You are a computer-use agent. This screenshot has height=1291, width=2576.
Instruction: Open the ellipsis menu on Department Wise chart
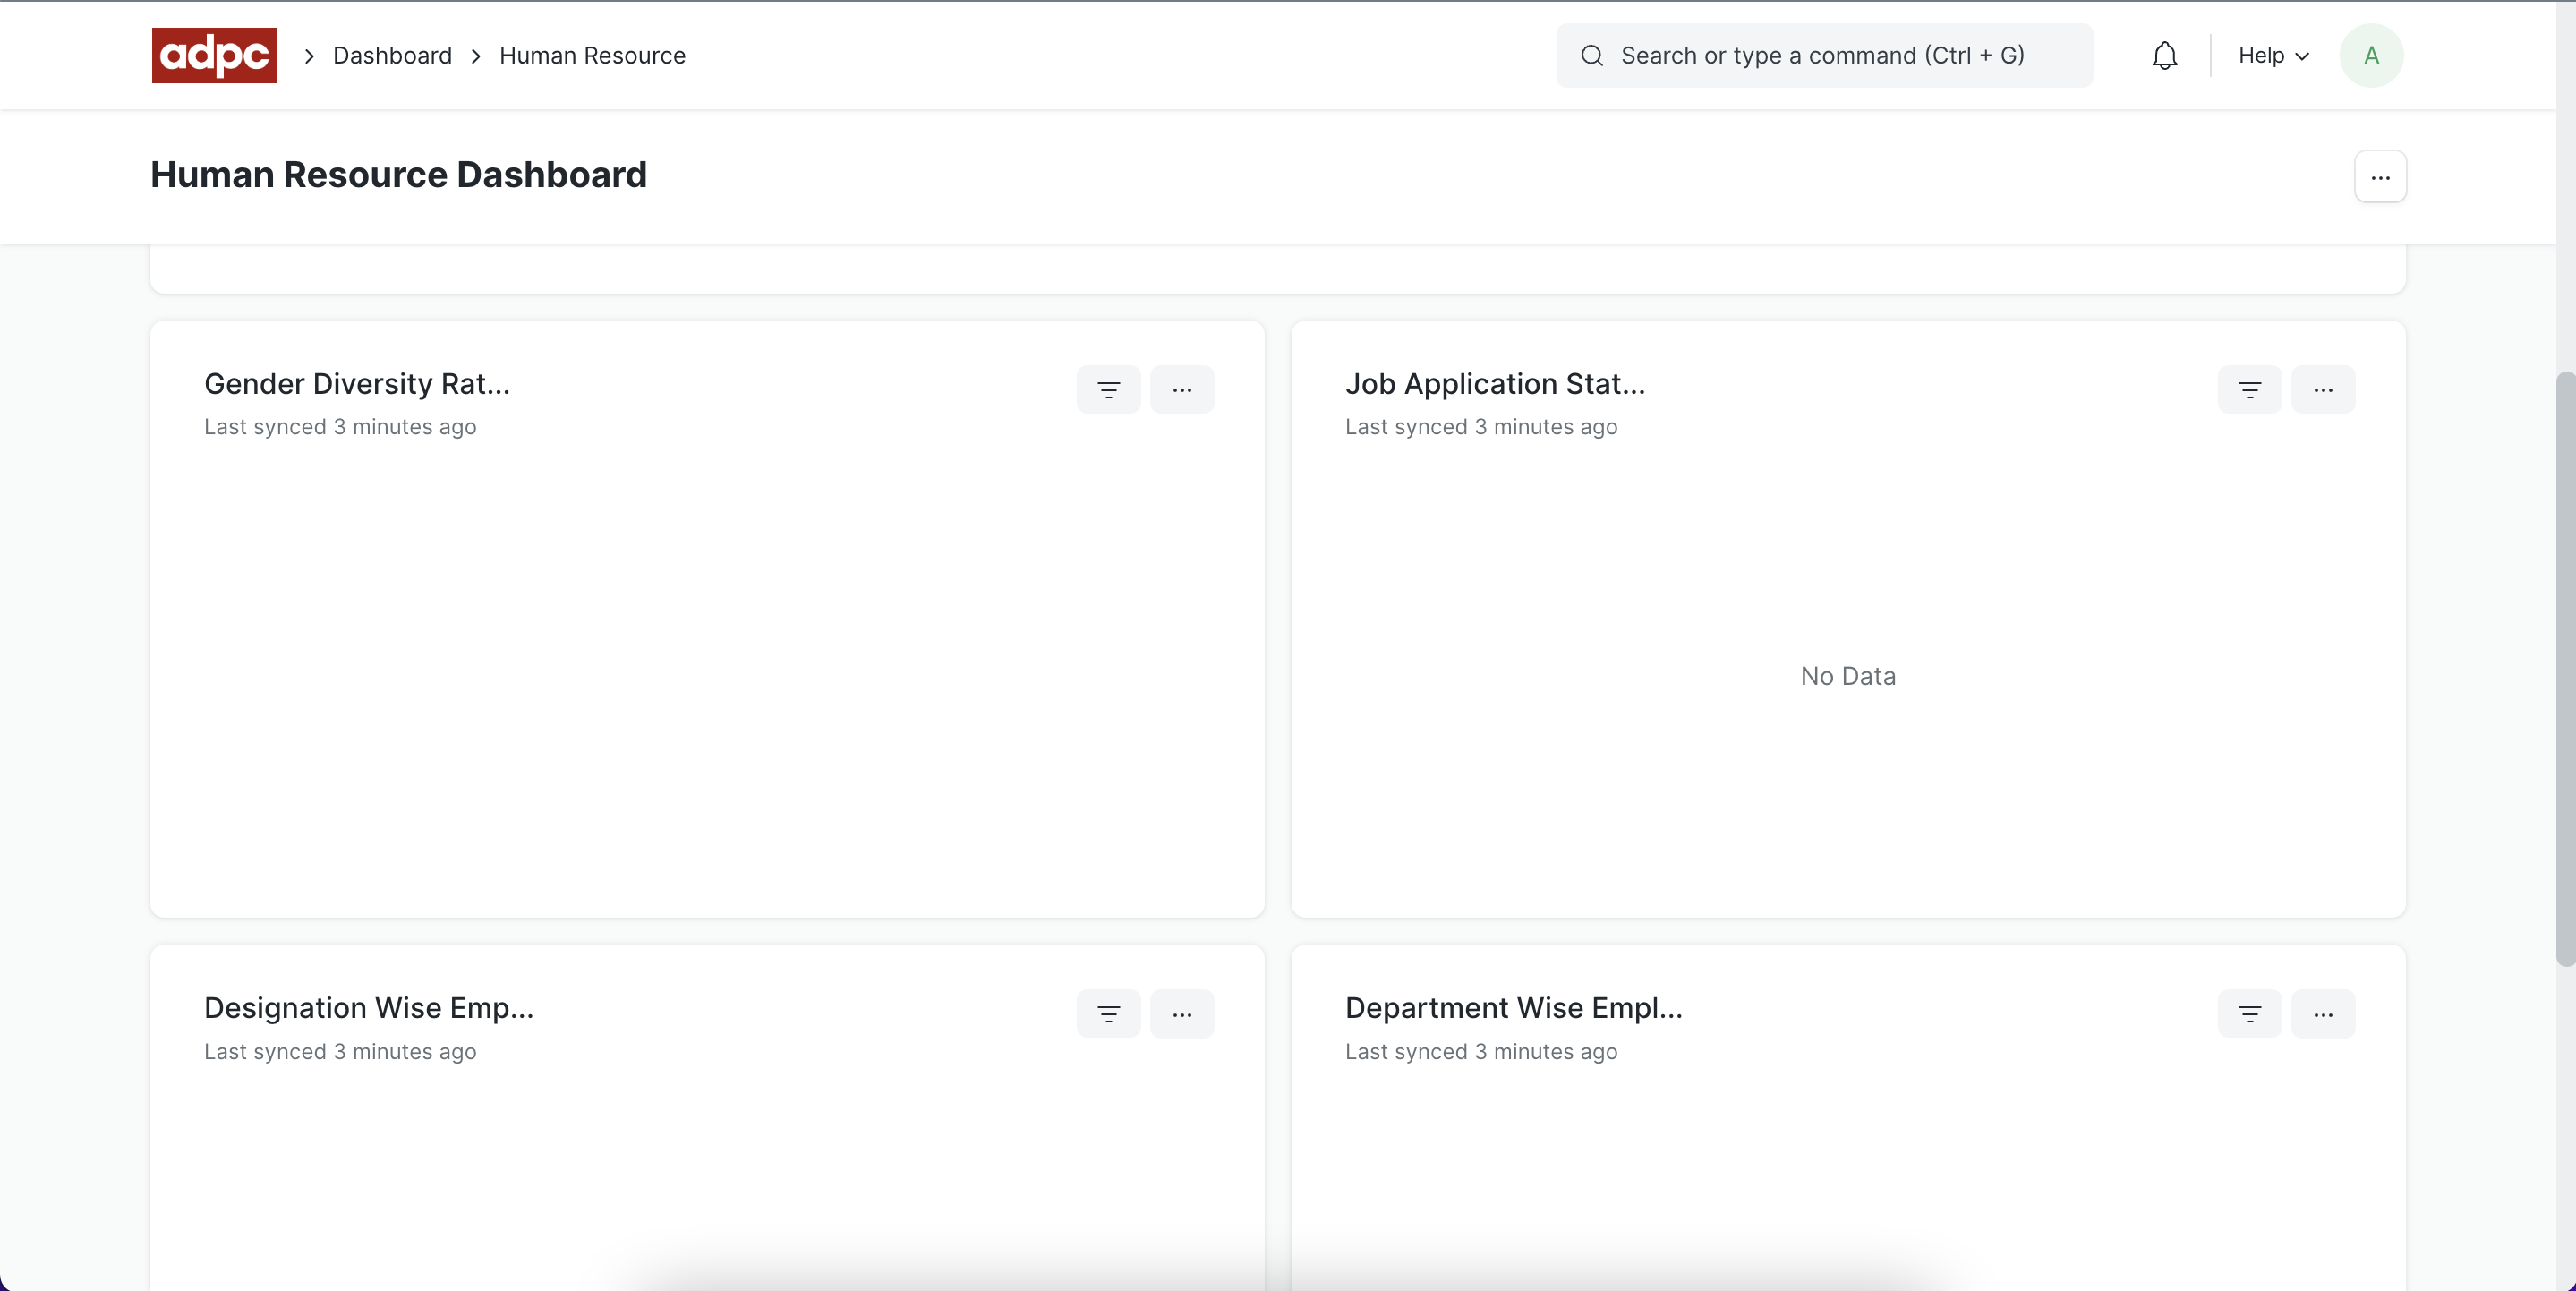point(2323,1013)
